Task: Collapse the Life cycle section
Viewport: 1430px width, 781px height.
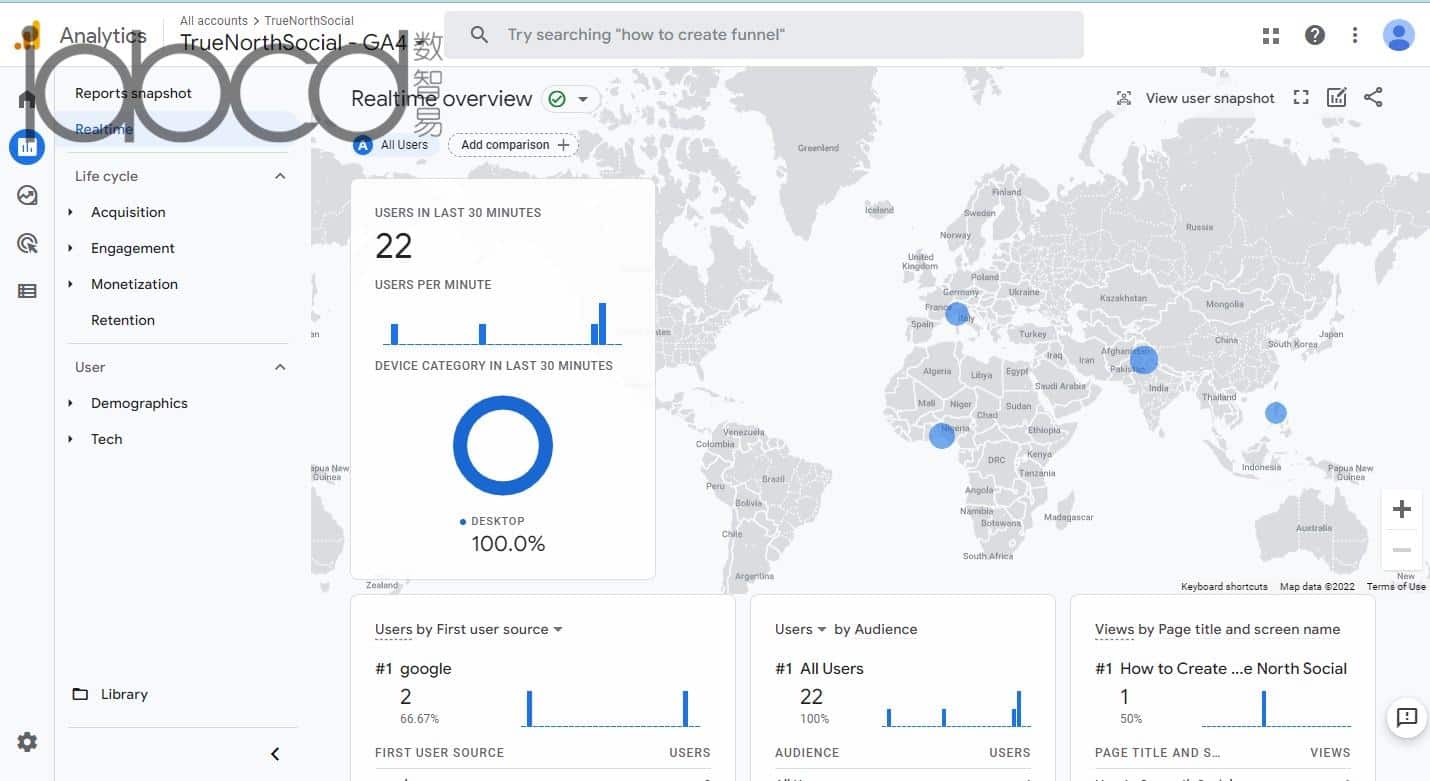Action: pyautogui.click(x=280, y=176)
